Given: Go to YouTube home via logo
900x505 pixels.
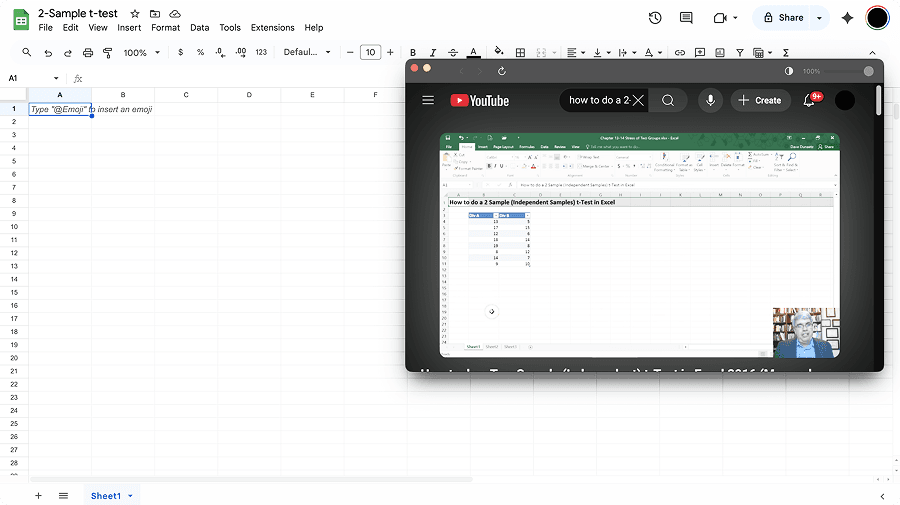Looking at the screenshot, I should coord(480,100).
